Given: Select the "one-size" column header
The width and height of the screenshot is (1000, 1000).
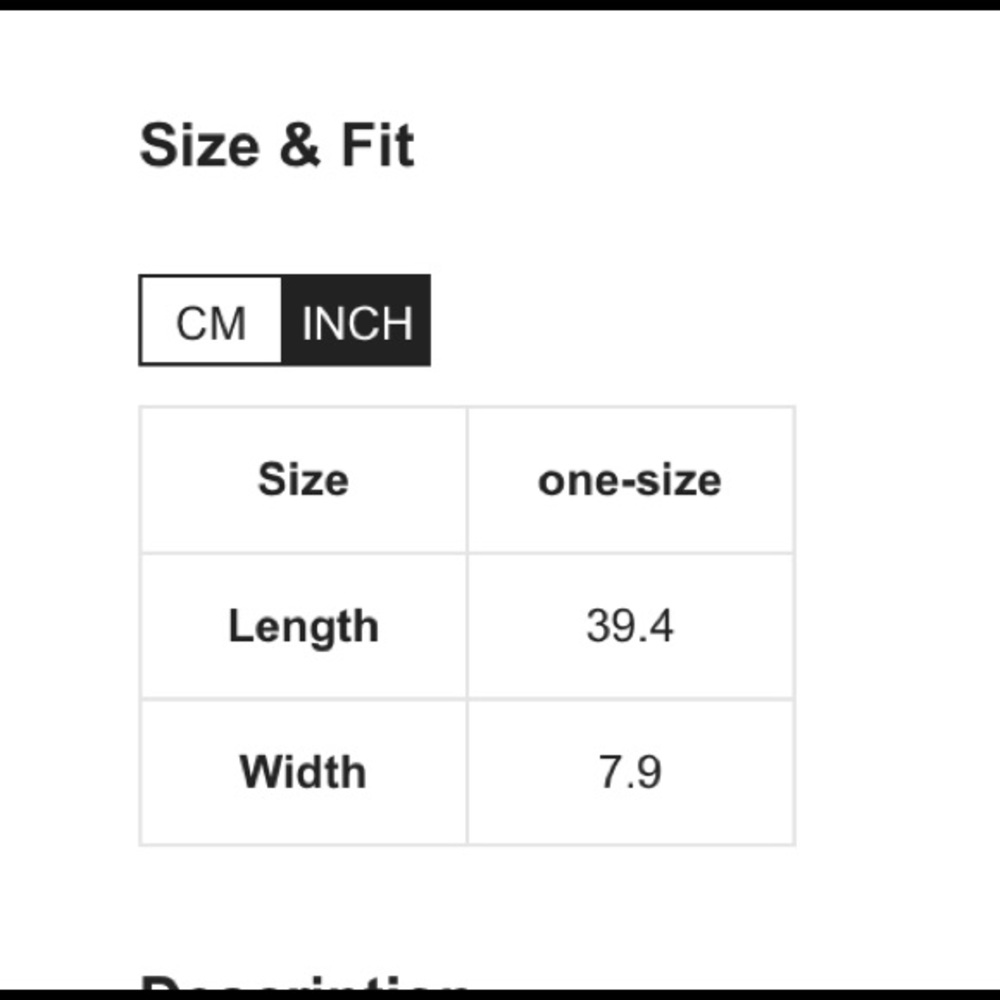Looking at the screenshot, I should [x=630, y=480].
